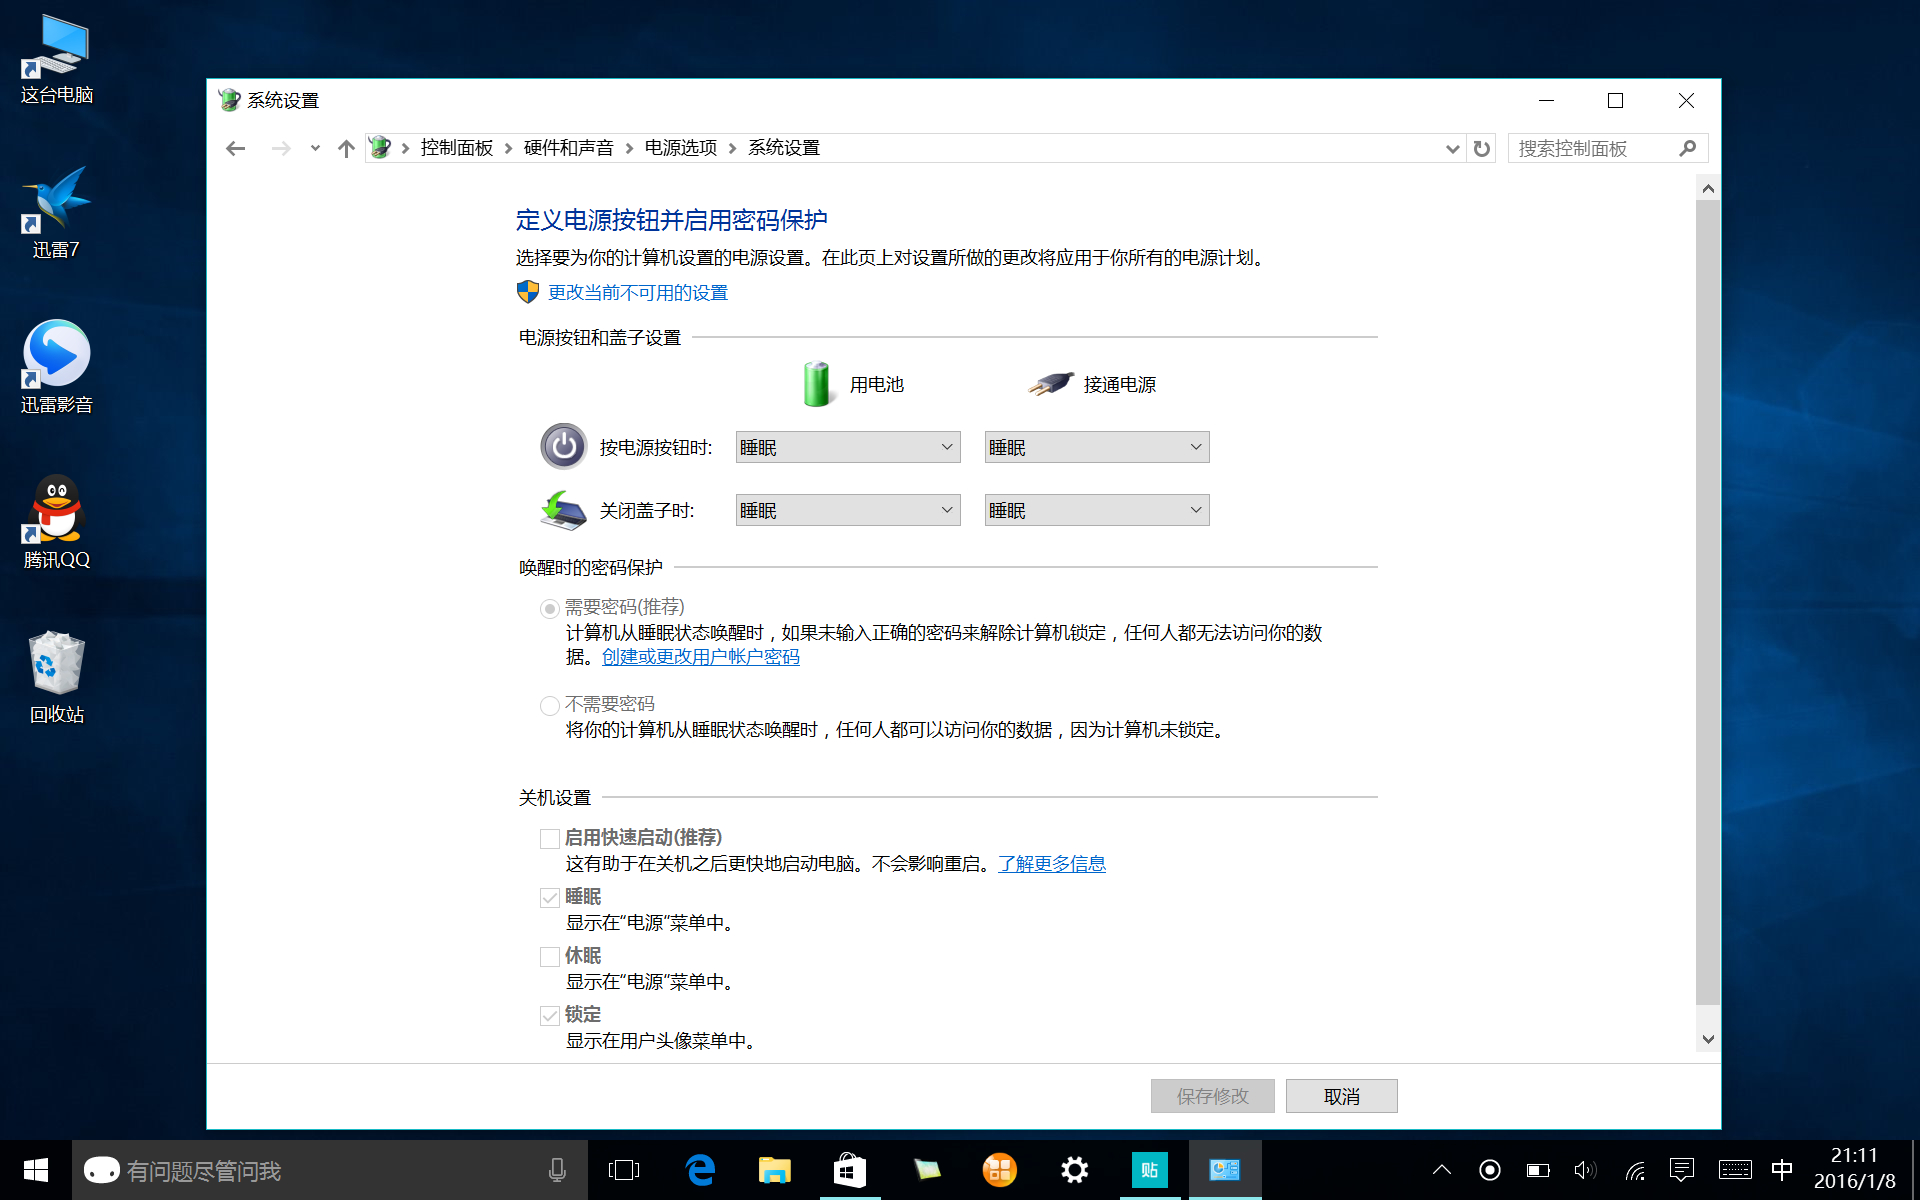Click the search magnifier icon
The image size is (1920, 1200).
[x=1688, y=148]
